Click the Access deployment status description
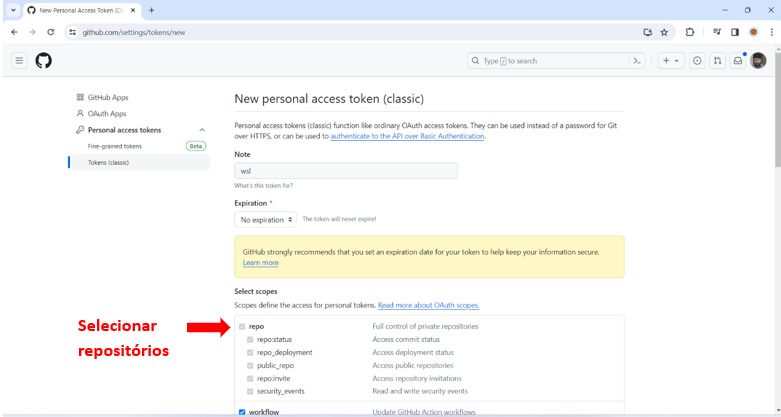The image size is (781, 417). tap(413, 352)
